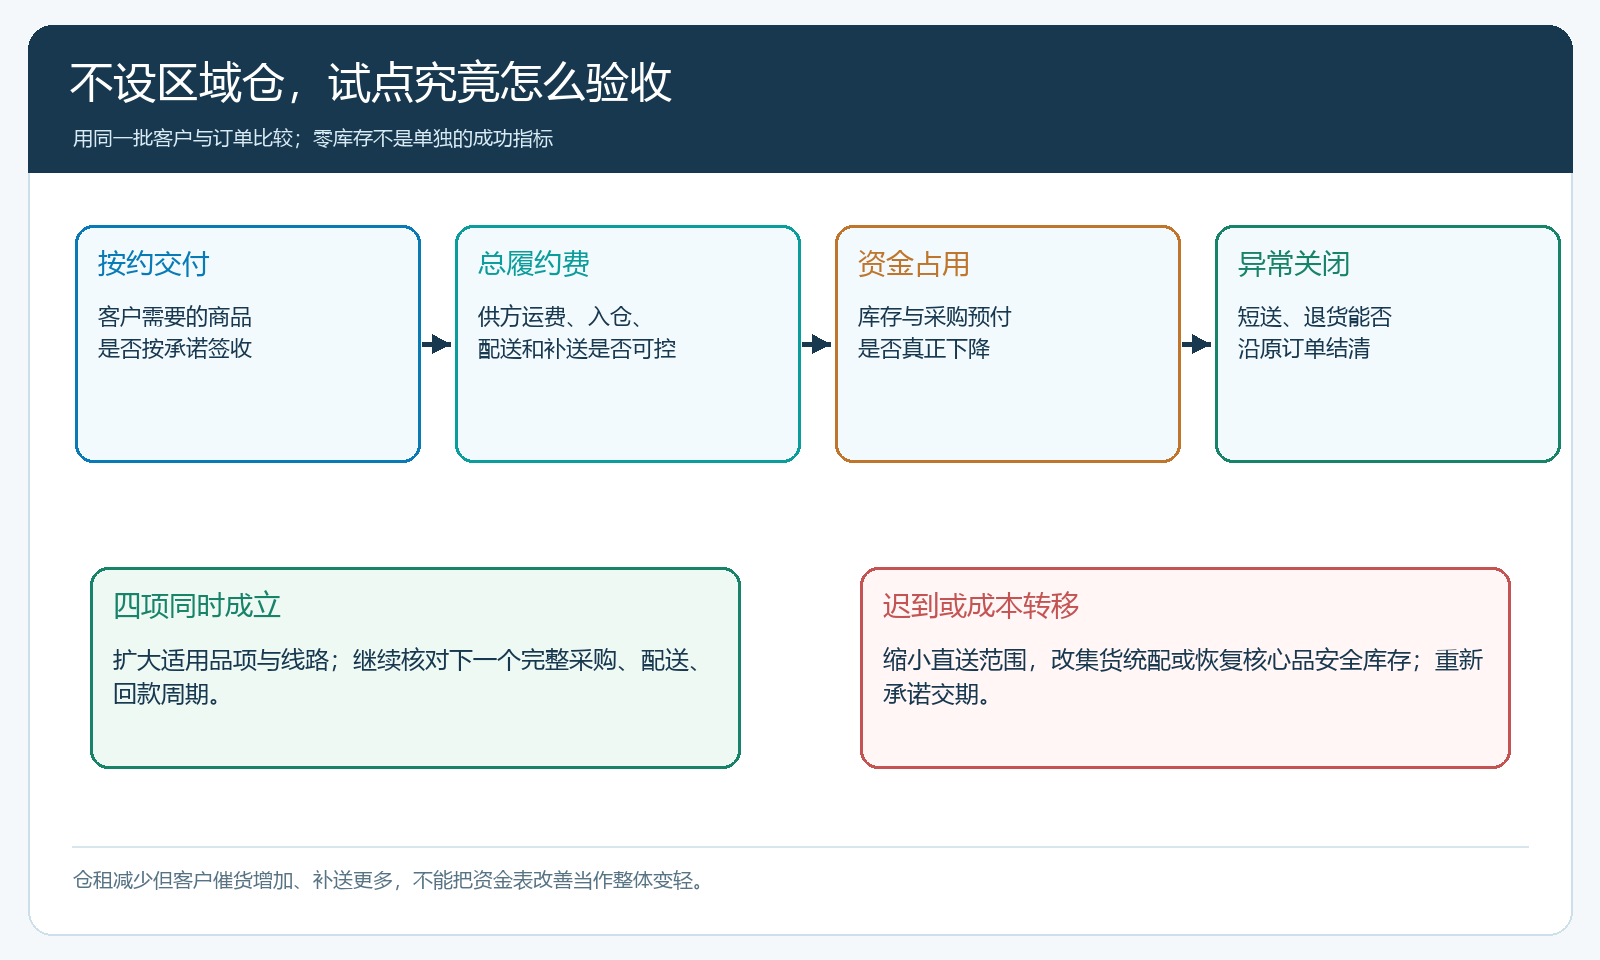Click text 客户需要的商品
Viewport: 1600px width, 960px height.
point(175,317)
